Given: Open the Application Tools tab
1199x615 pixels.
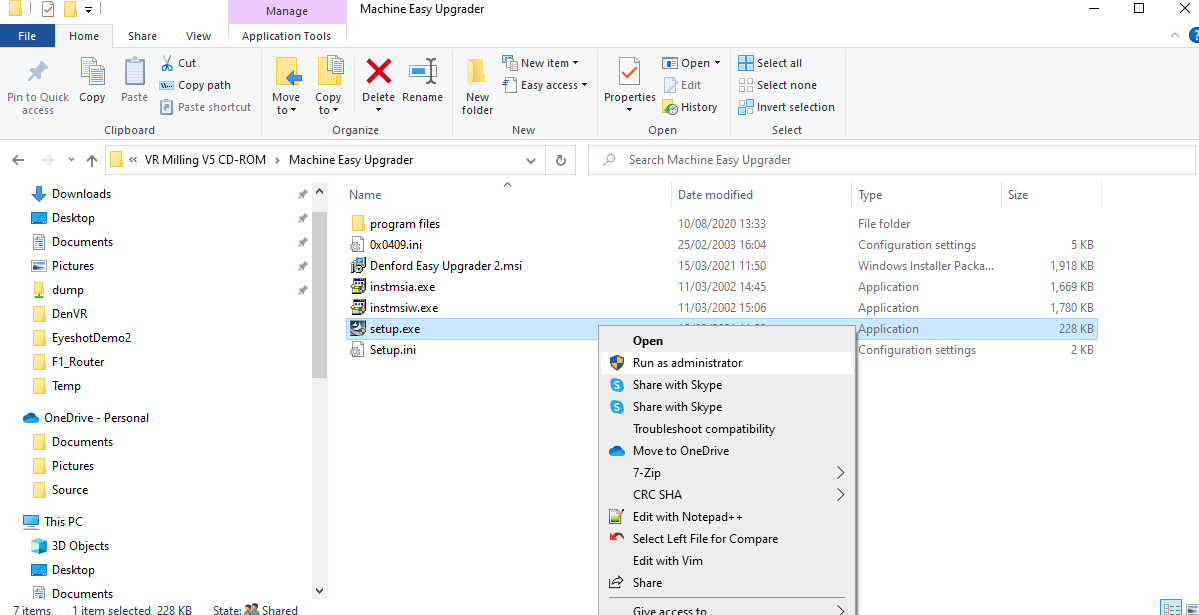Looking at the screenshot, I should click(286, 36).
